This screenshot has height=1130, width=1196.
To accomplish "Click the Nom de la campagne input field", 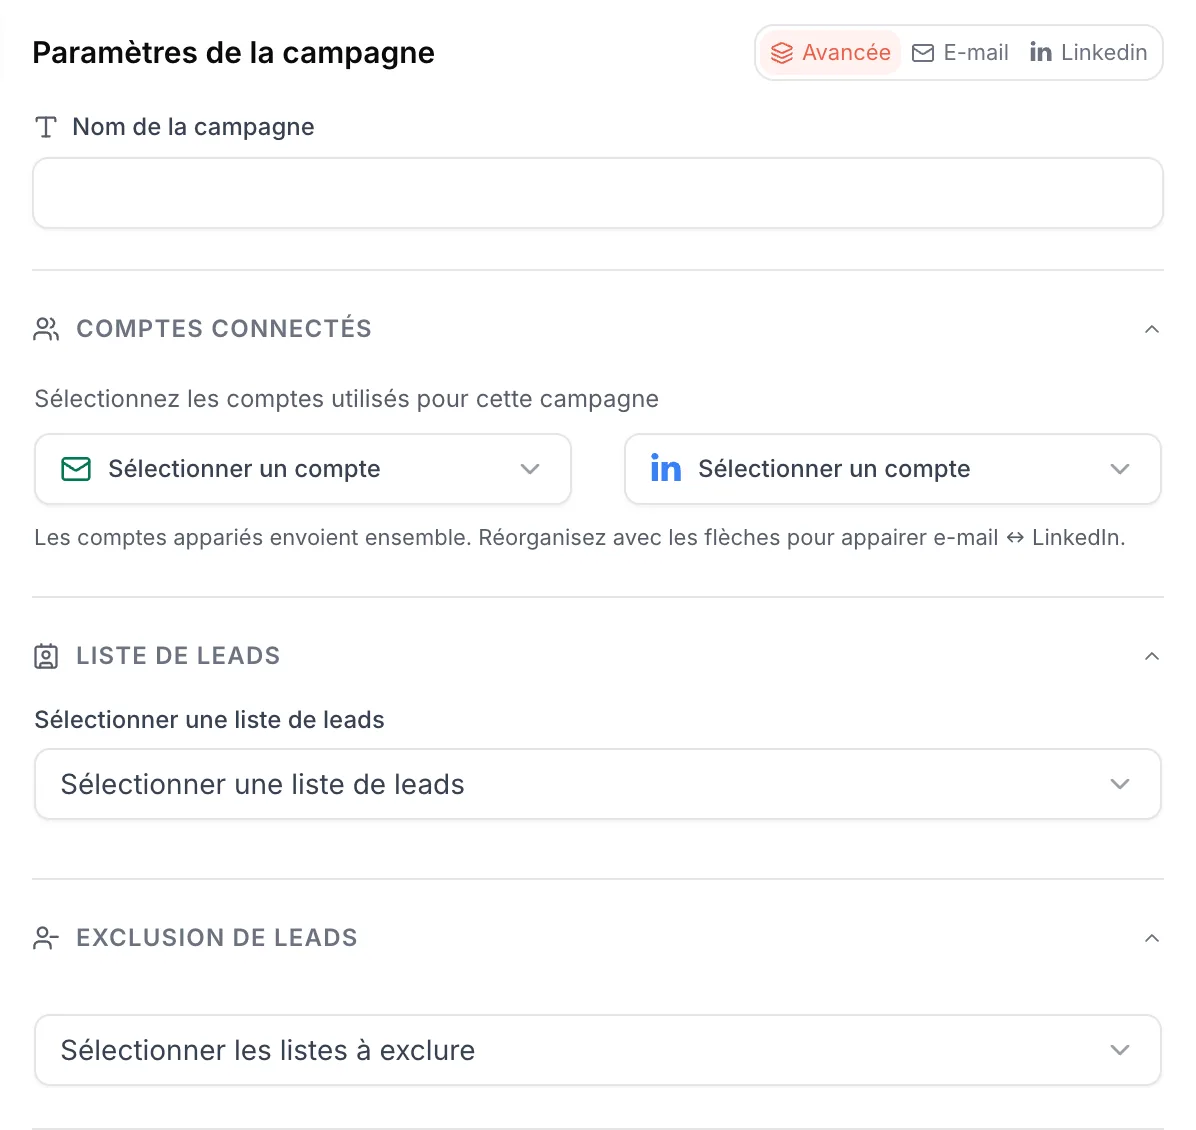I will tap(598, 193).
